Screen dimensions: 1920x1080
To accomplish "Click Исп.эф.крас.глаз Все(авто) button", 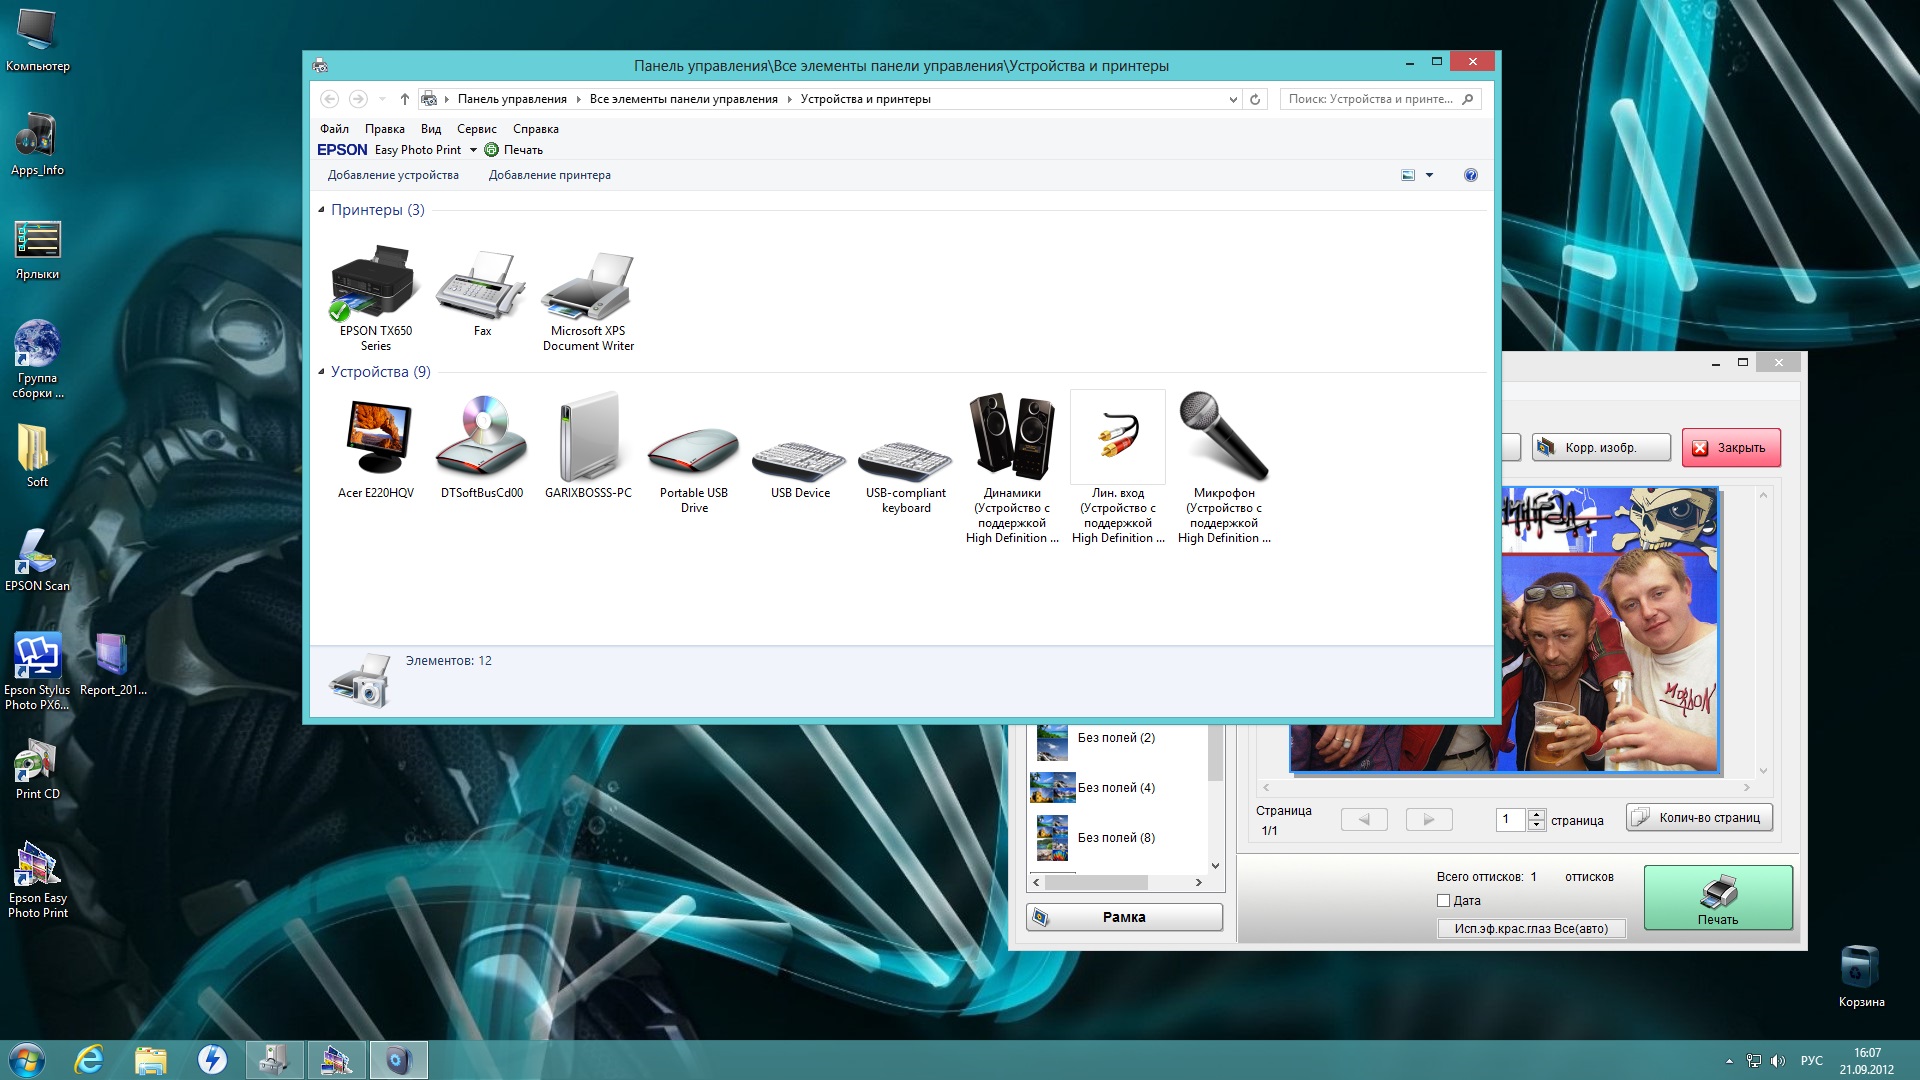I will point(1531,929).
